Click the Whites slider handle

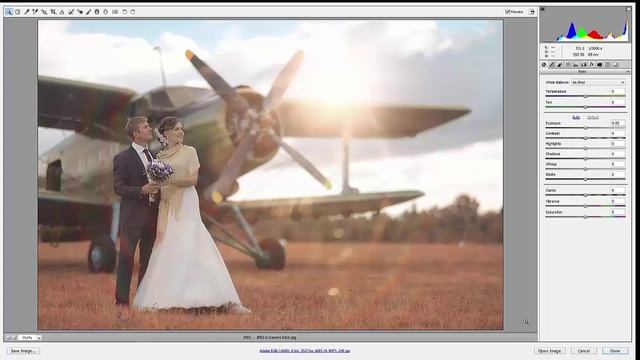point(585,169)
